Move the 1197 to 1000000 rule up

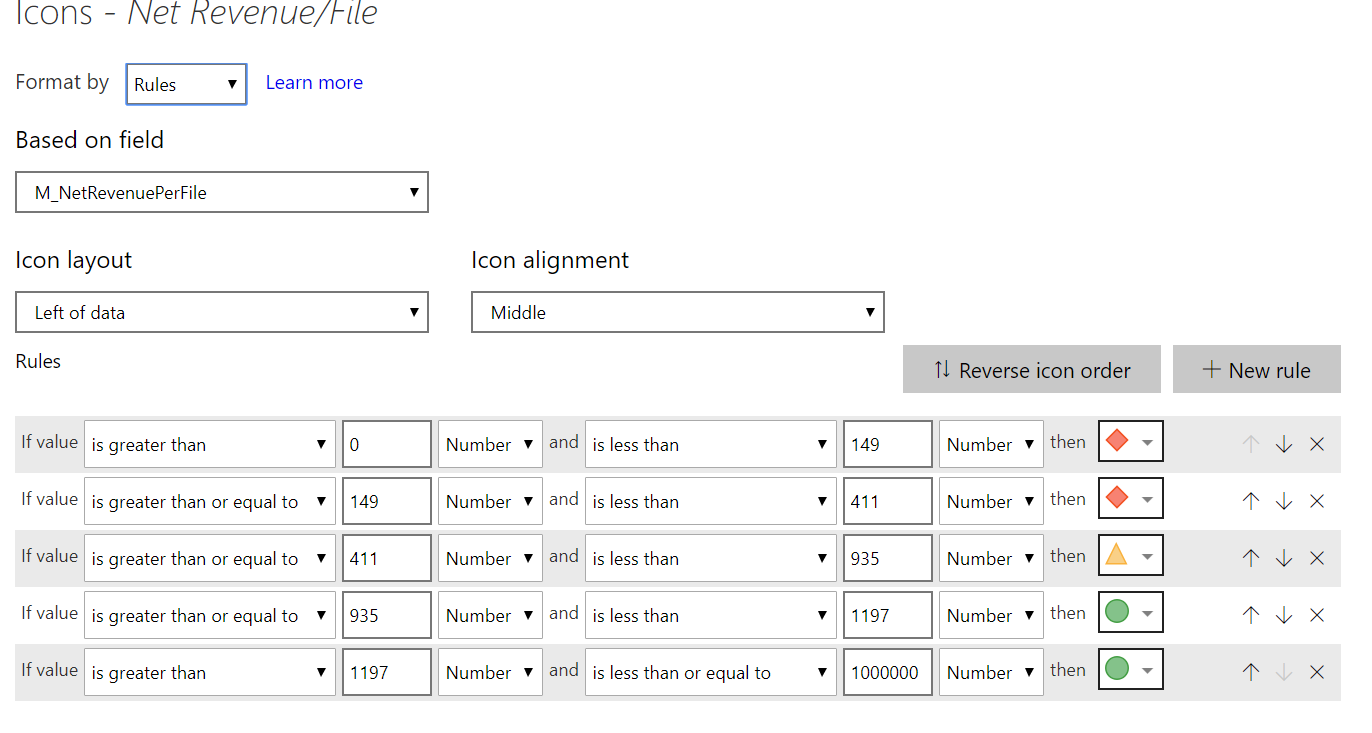pos(1250,672)
